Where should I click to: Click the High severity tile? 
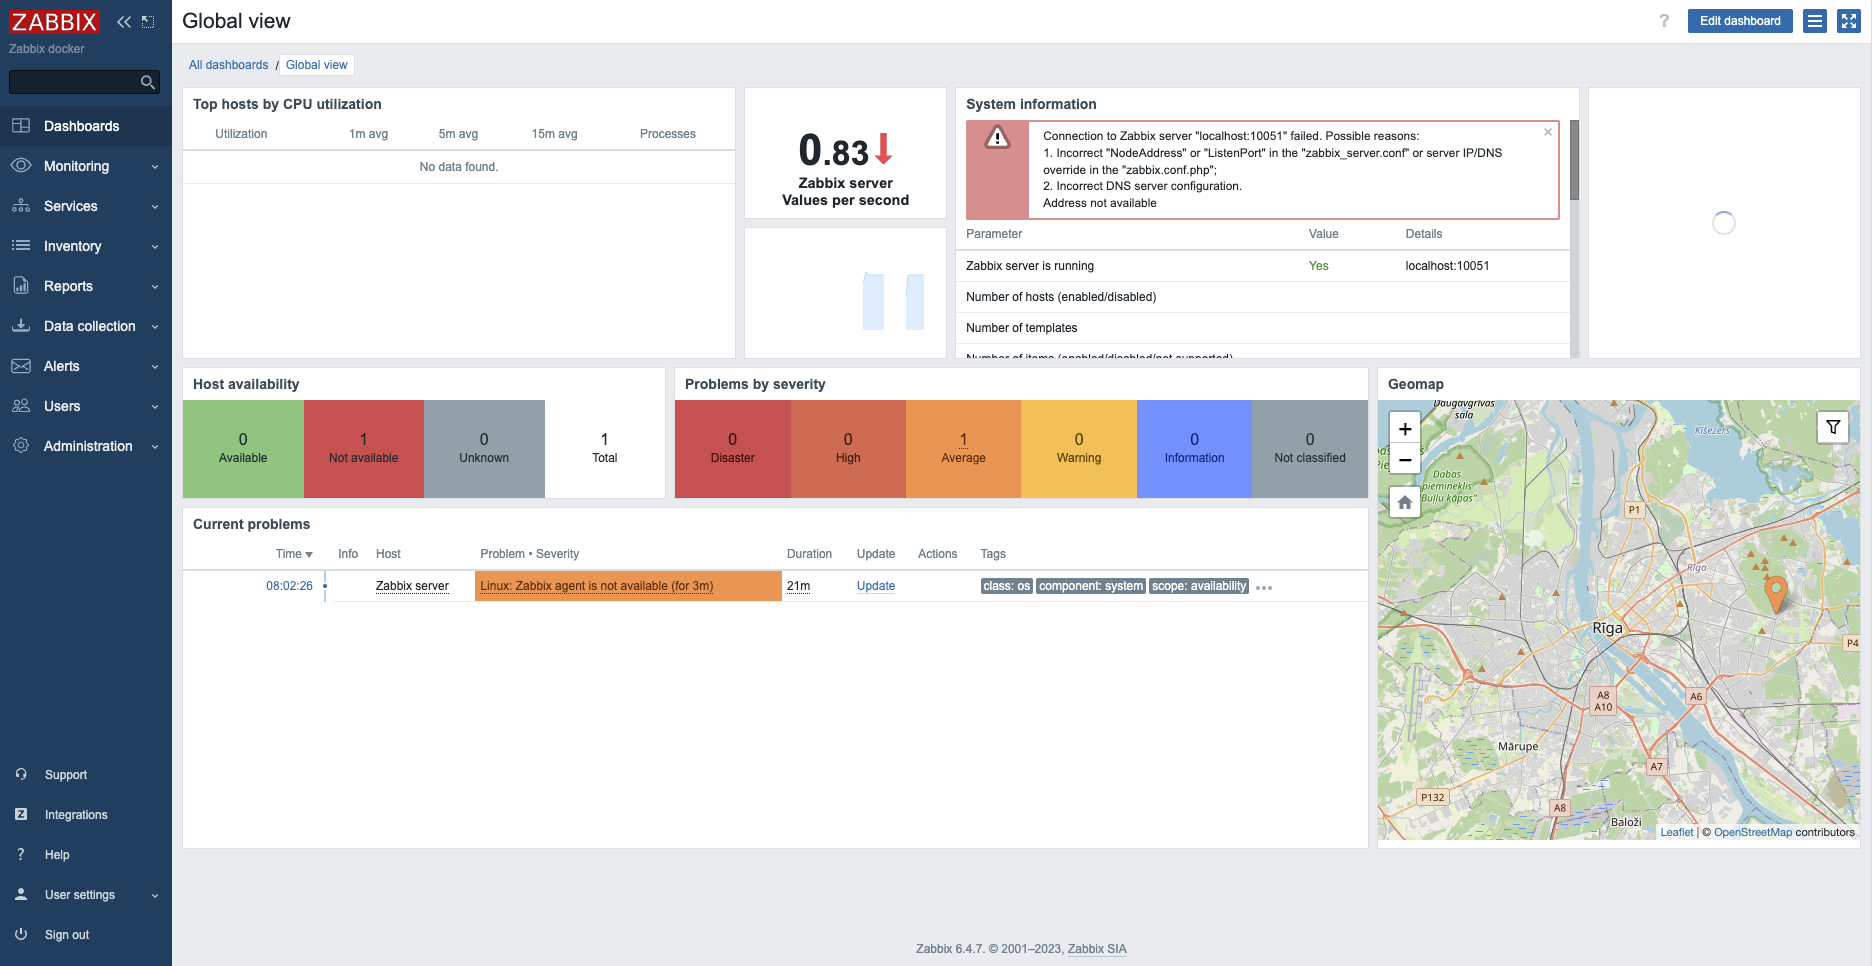tap(848, 449)
